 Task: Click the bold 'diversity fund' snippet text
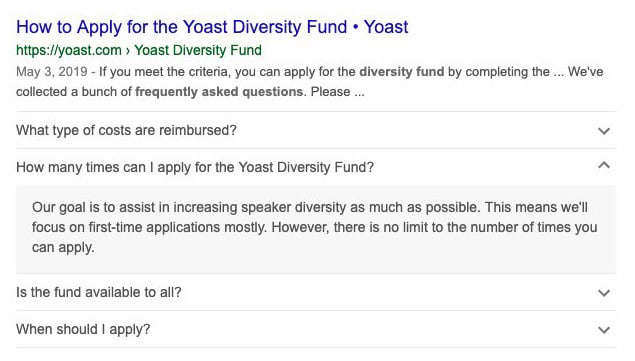(x=402, y=72)
